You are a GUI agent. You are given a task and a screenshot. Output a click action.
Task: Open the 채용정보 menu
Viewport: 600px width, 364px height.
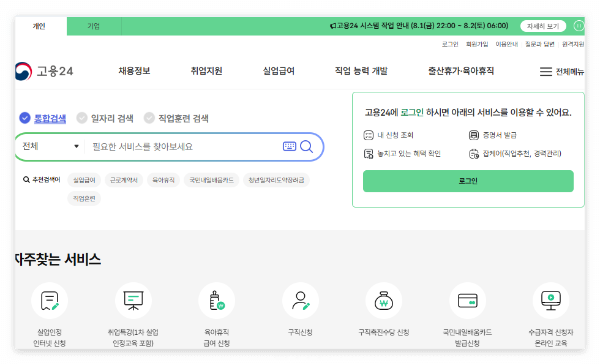click(x=134, y=71)
